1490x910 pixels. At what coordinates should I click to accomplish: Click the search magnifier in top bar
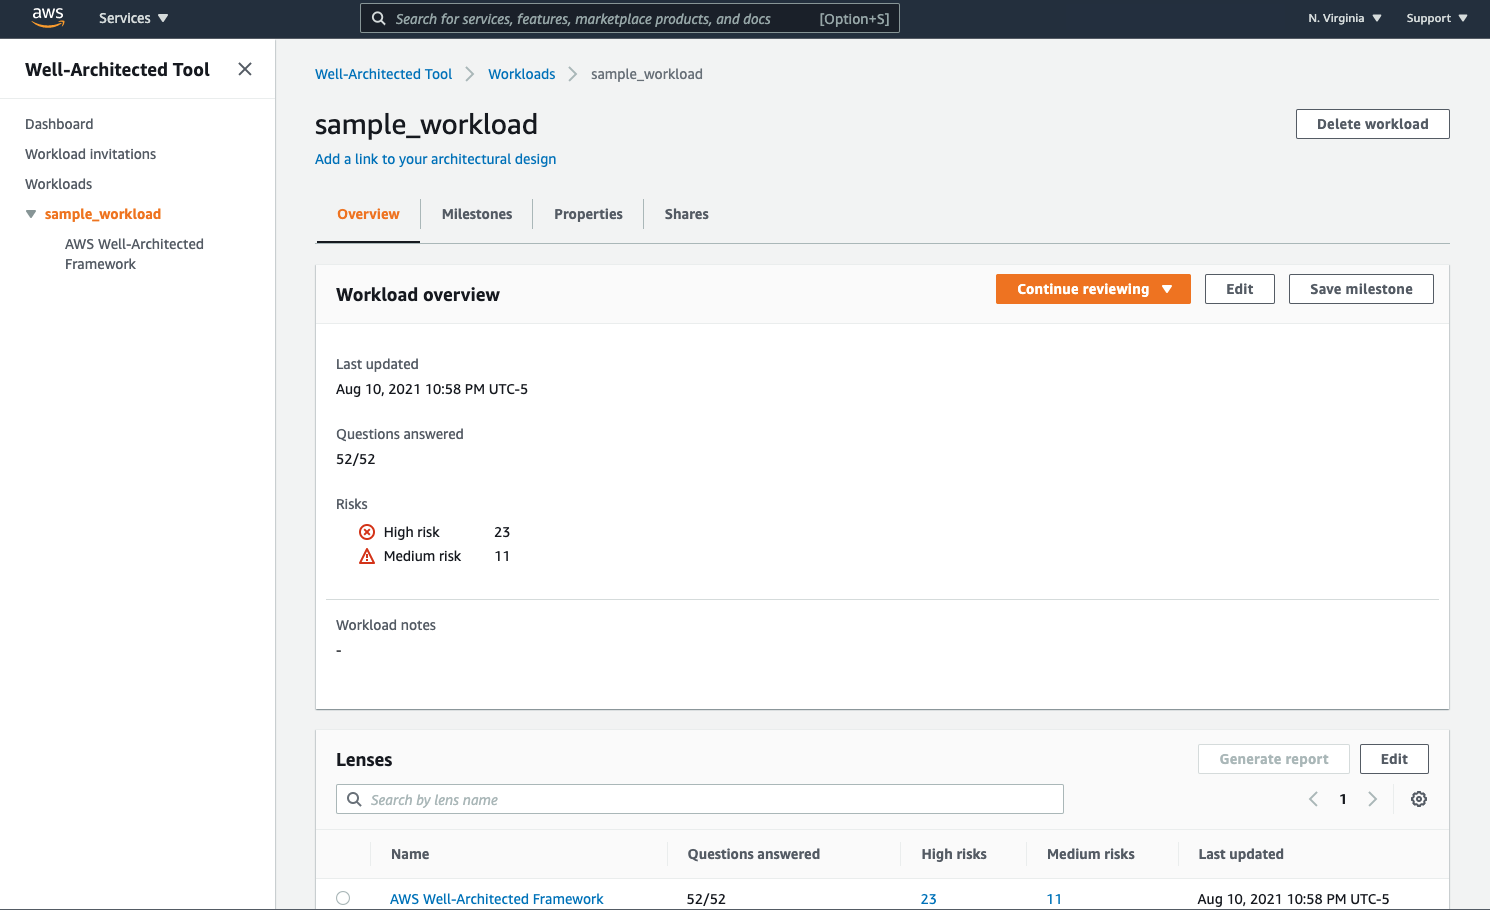[x=379, y=18]
